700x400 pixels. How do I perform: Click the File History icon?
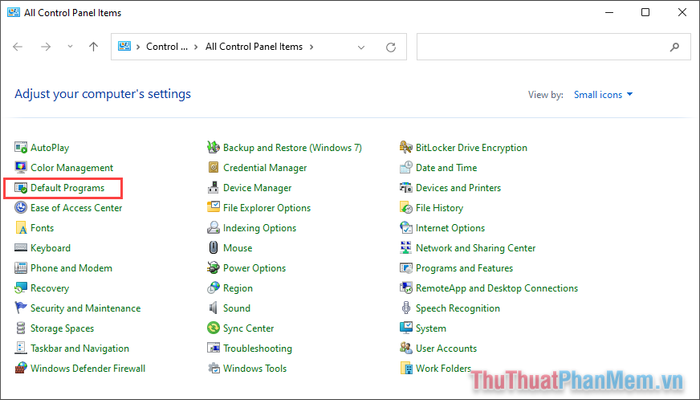(x=406, y=208)
